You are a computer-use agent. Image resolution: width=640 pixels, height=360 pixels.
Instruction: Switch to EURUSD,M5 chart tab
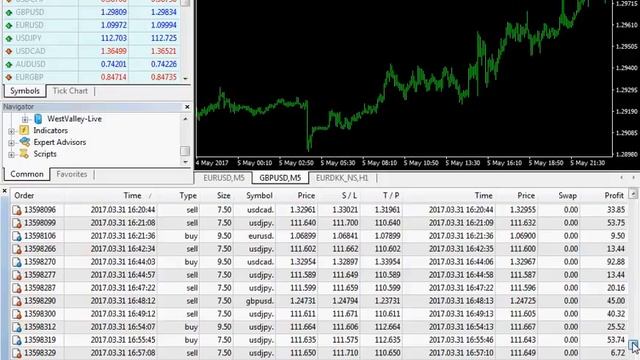[x=224, y=178]
